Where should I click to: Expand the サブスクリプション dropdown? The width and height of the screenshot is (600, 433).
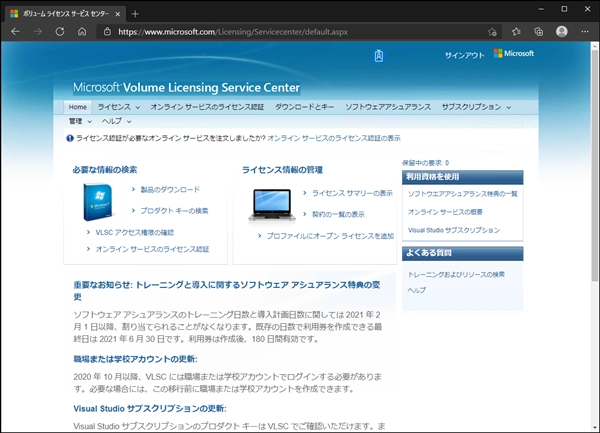[x=476, y=107]
